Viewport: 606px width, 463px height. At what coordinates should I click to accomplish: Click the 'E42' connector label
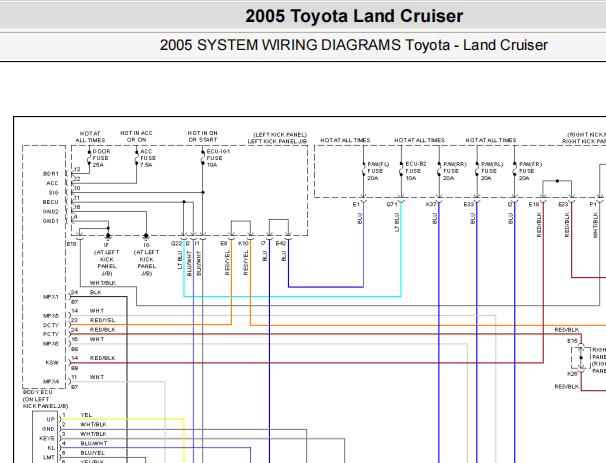281,243
